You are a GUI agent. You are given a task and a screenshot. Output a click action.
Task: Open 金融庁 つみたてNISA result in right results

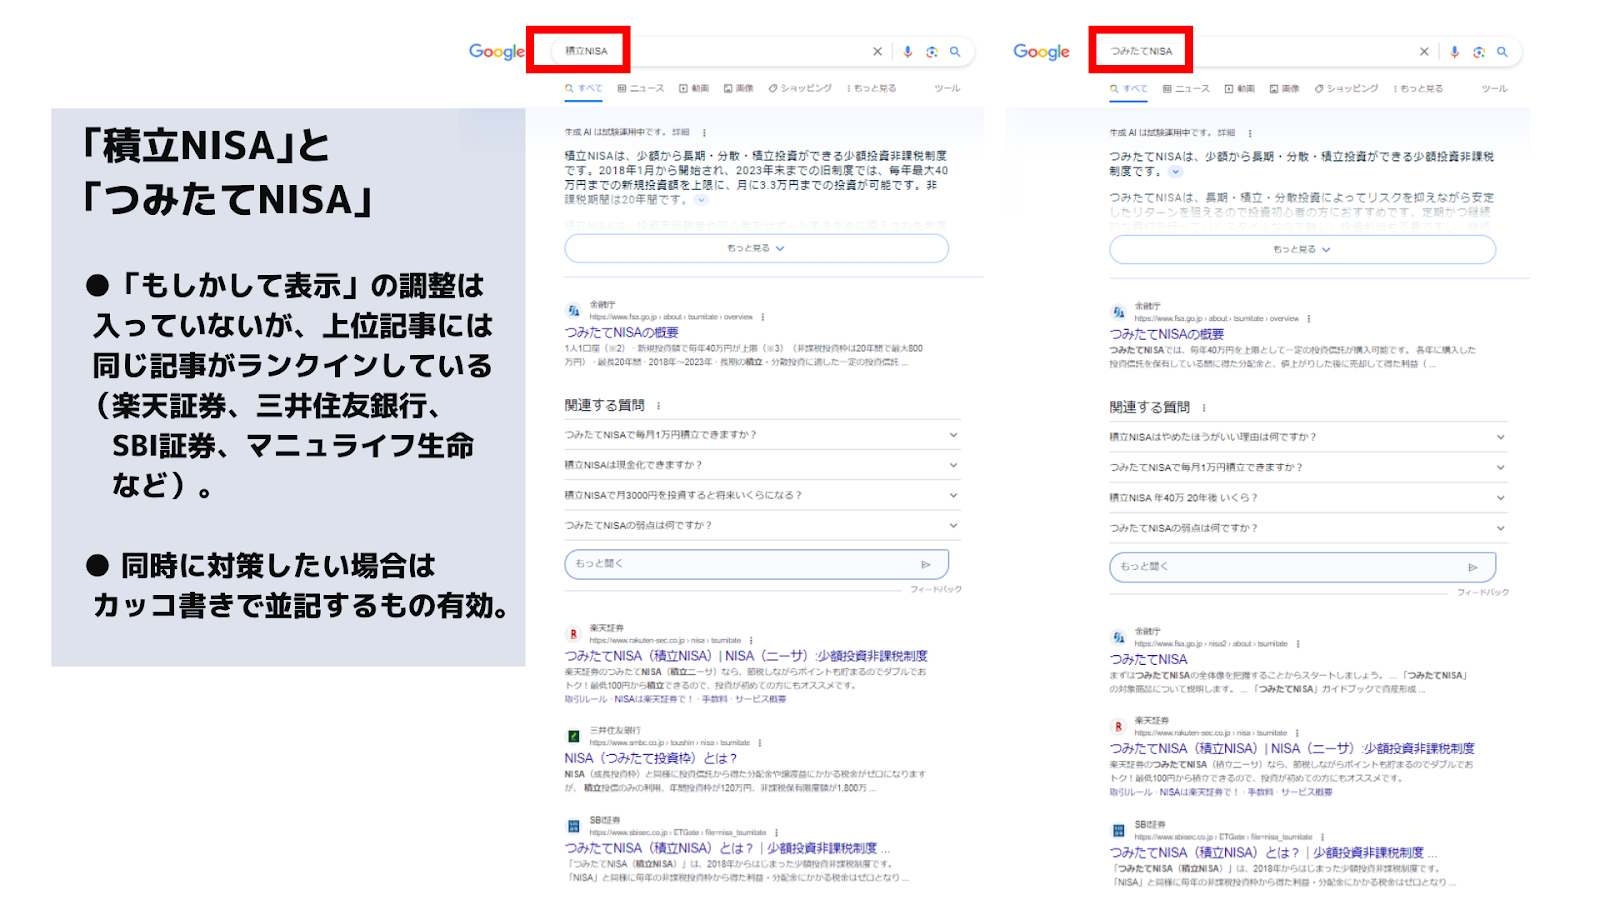(1148, 659)
